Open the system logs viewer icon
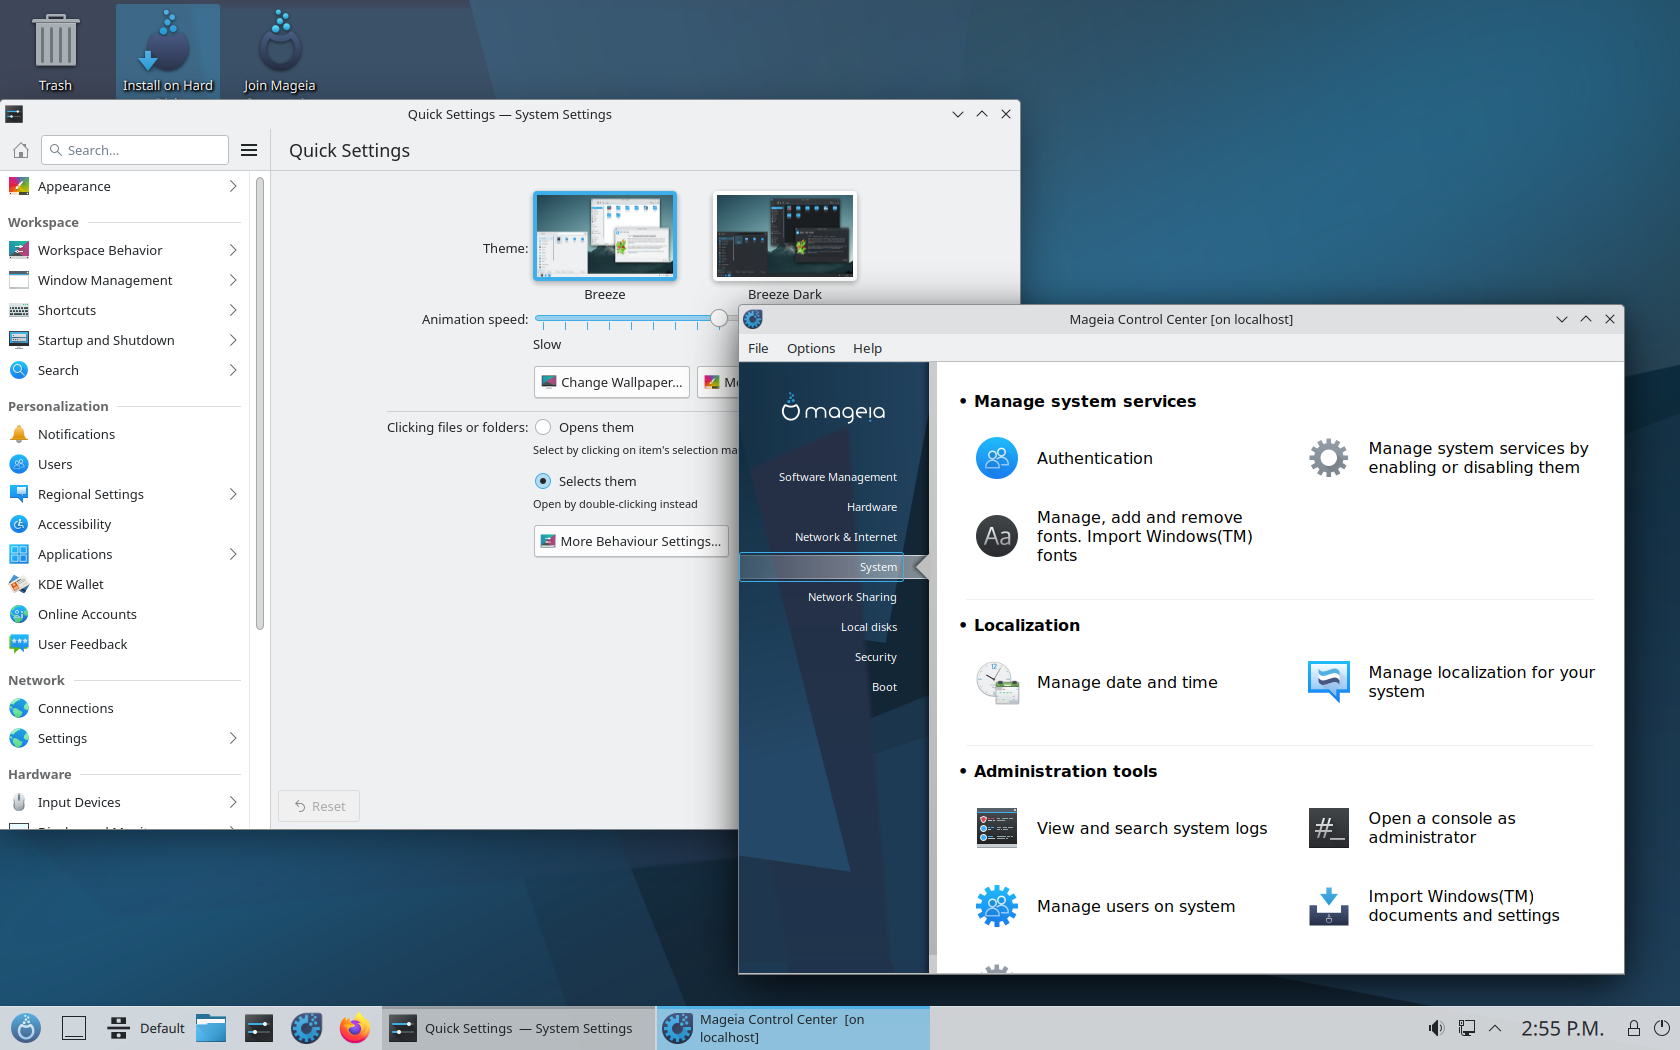The image size is (1680, 1050). [996, 828]
